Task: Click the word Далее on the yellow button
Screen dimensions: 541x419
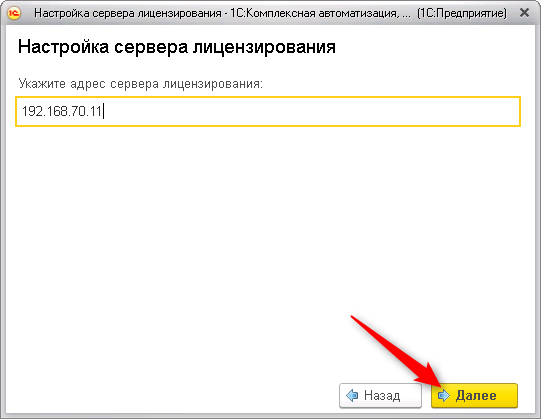Action: click(x=476, y=396)
